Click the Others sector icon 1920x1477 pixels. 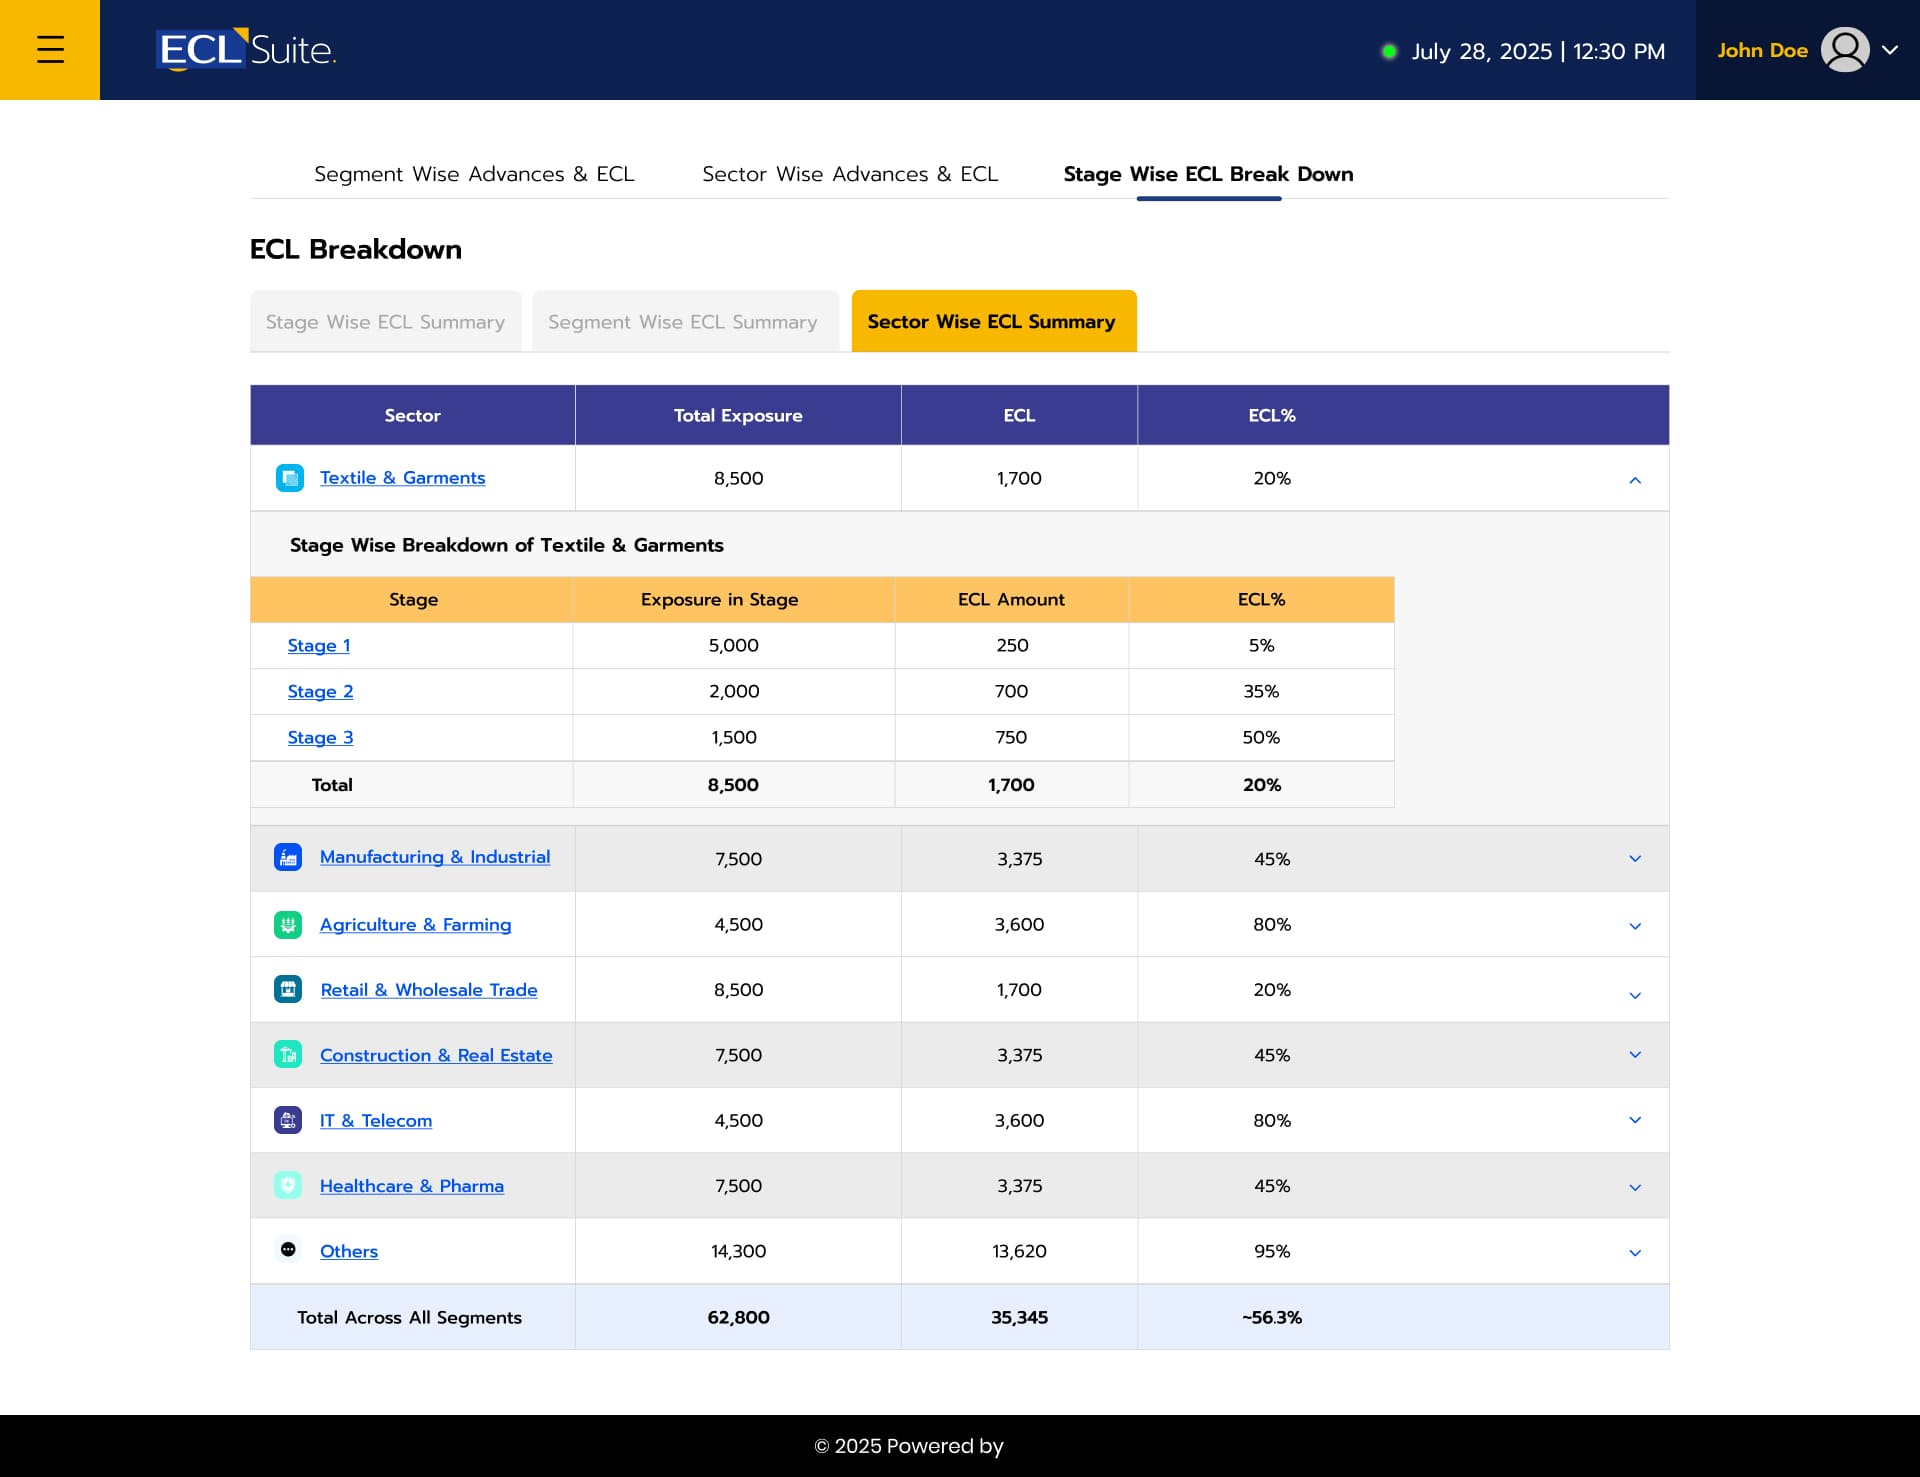coord(288,1250)
